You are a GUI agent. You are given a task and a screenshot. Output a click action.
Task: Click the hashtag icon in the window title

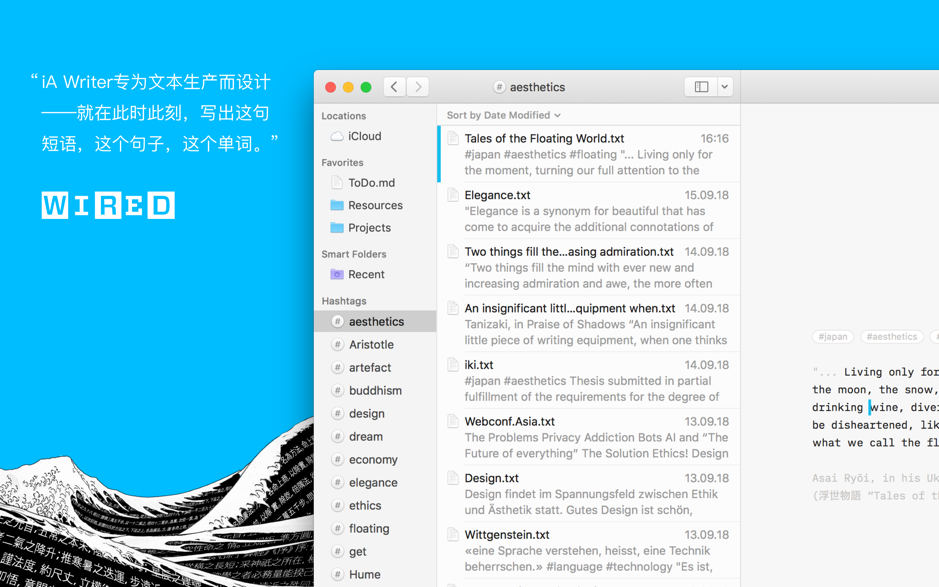tap(499, 87)
